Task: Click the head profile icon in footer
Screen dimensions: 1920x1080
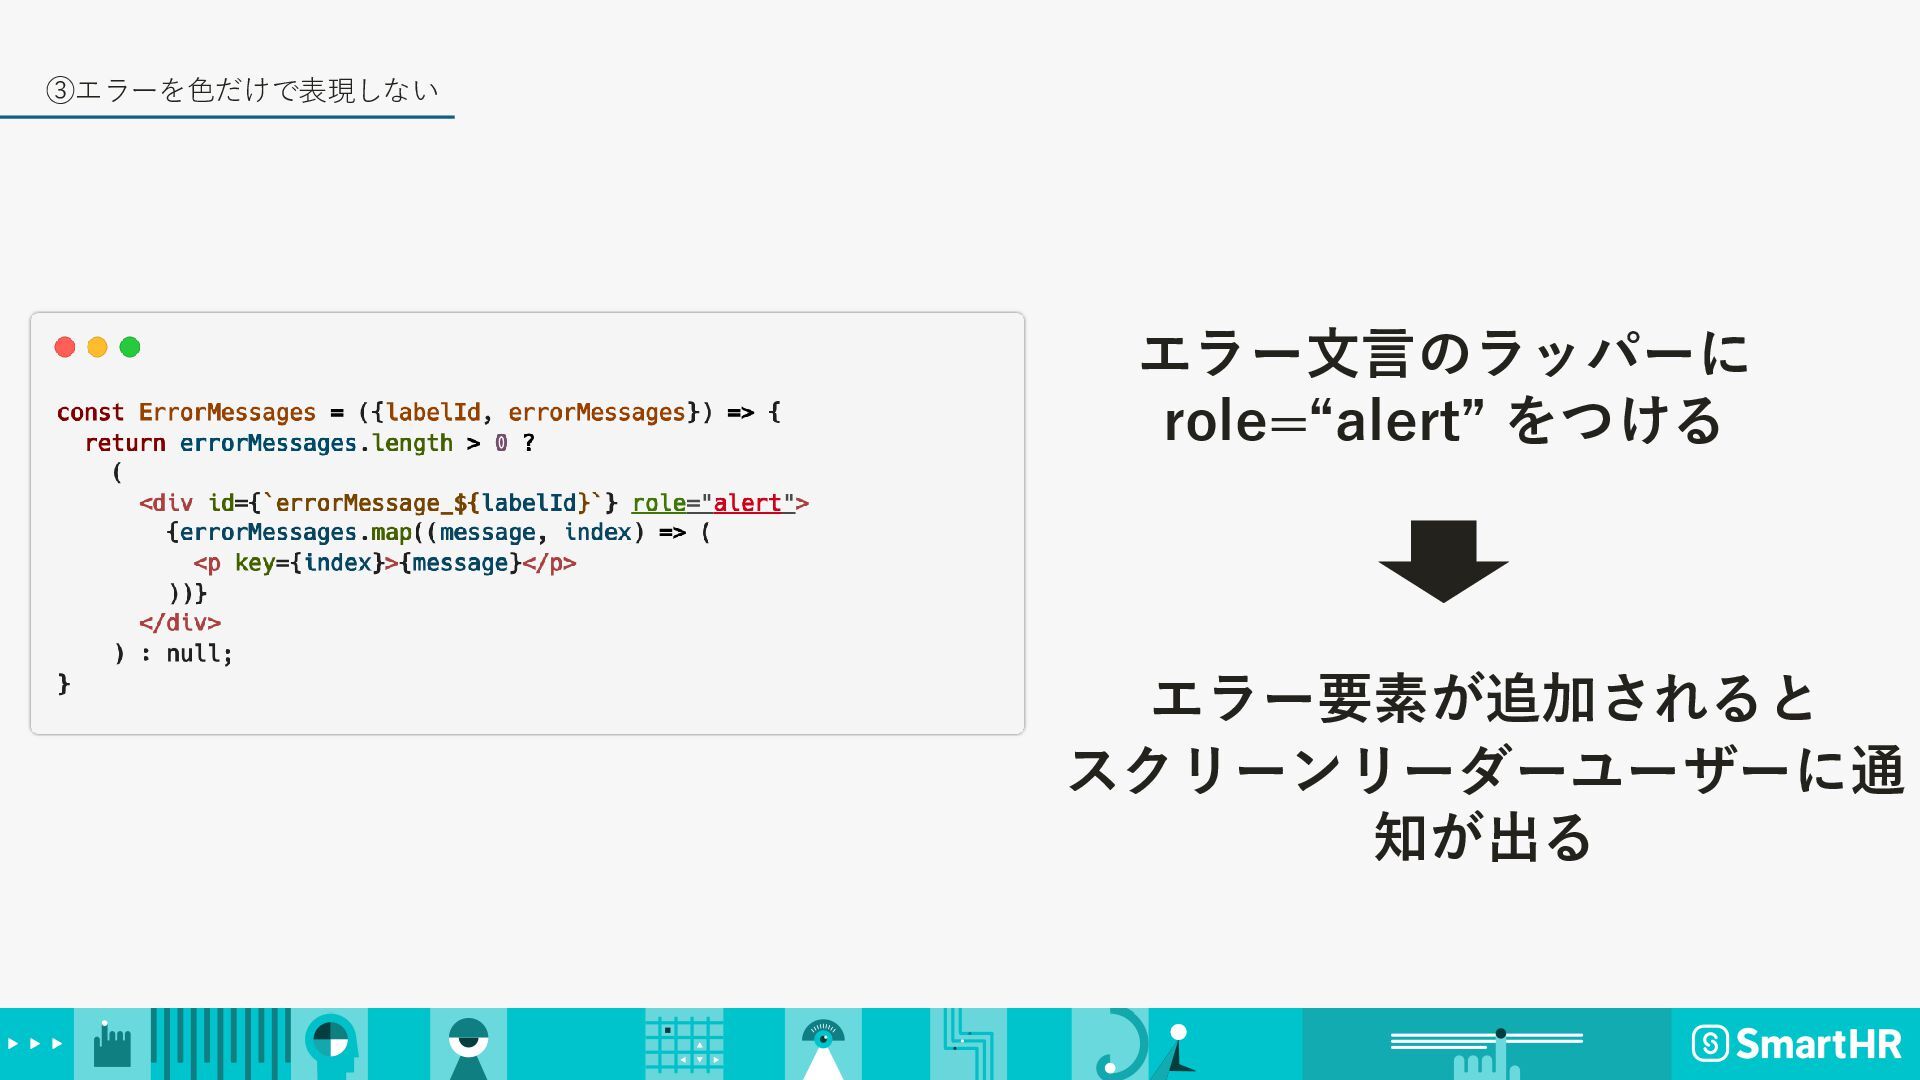Action: (331, 1044)
